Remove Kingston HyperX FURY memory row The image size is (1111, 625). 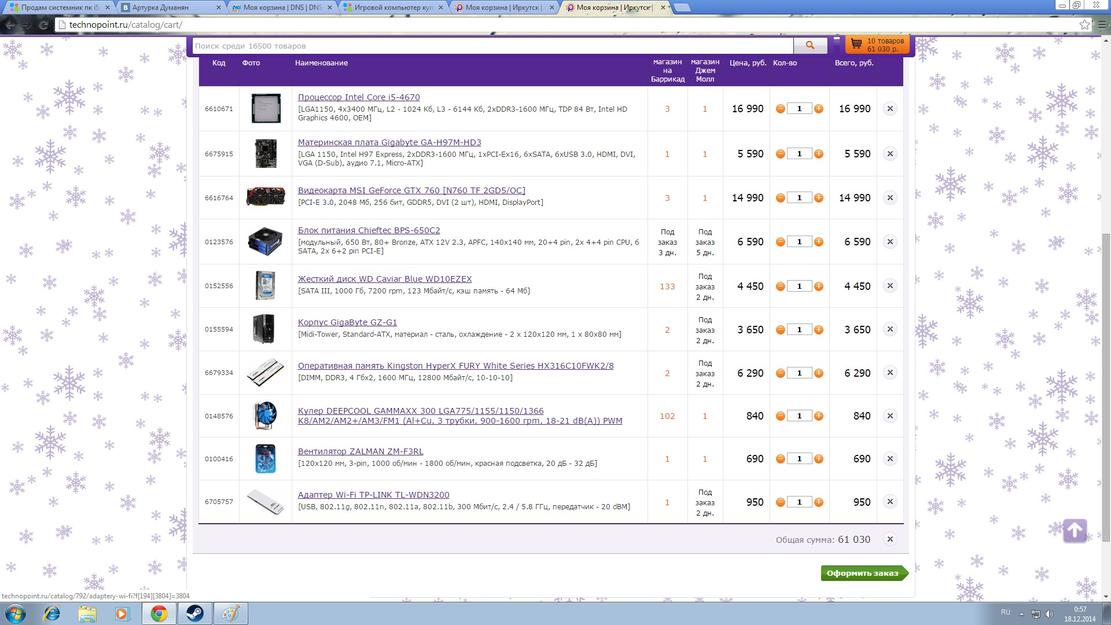tap(890, 373)
